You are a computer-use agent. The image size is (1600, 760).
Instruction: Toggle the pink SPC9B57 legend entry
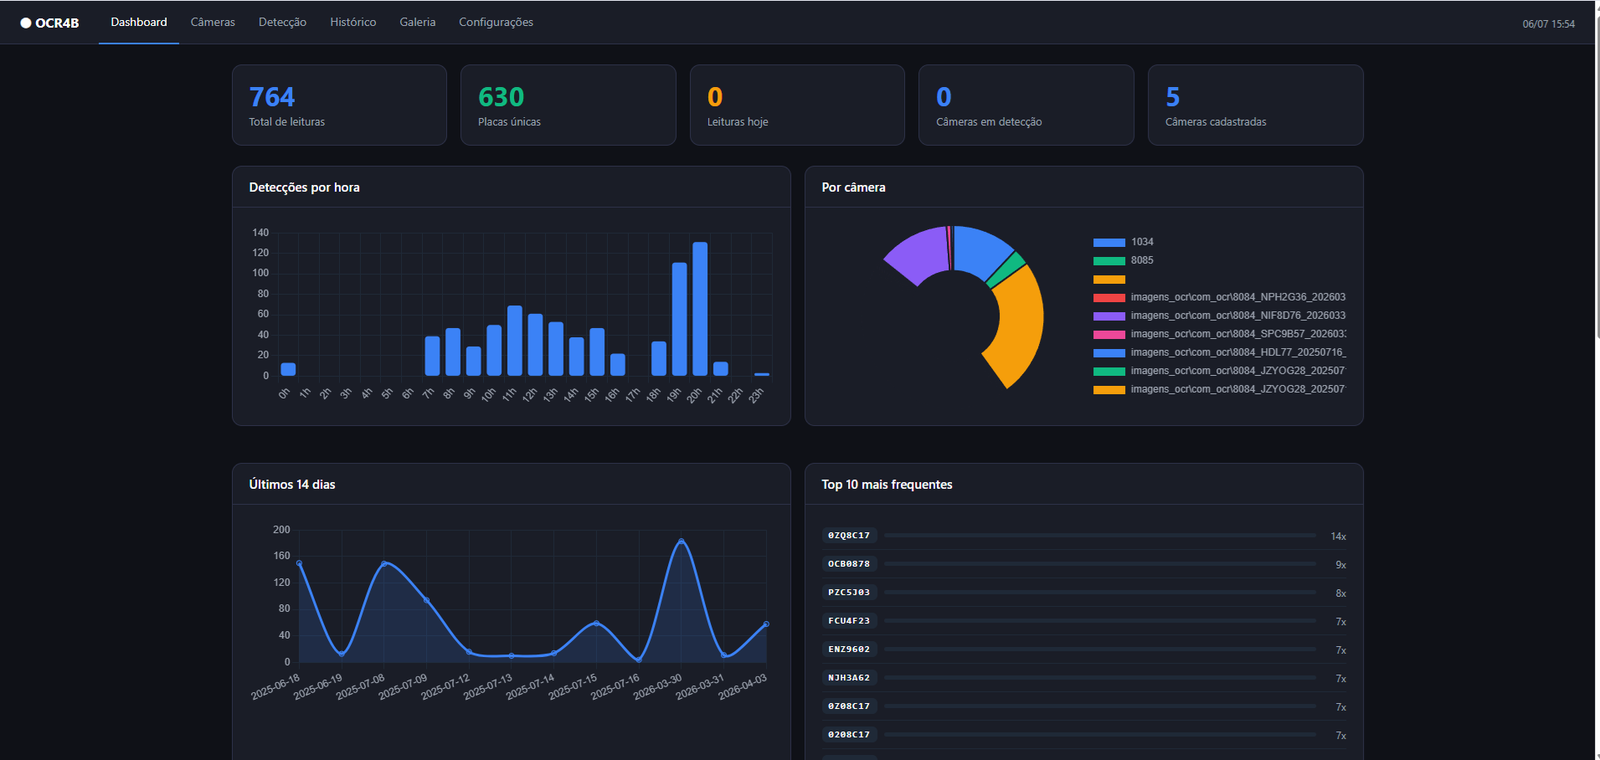1219,334
